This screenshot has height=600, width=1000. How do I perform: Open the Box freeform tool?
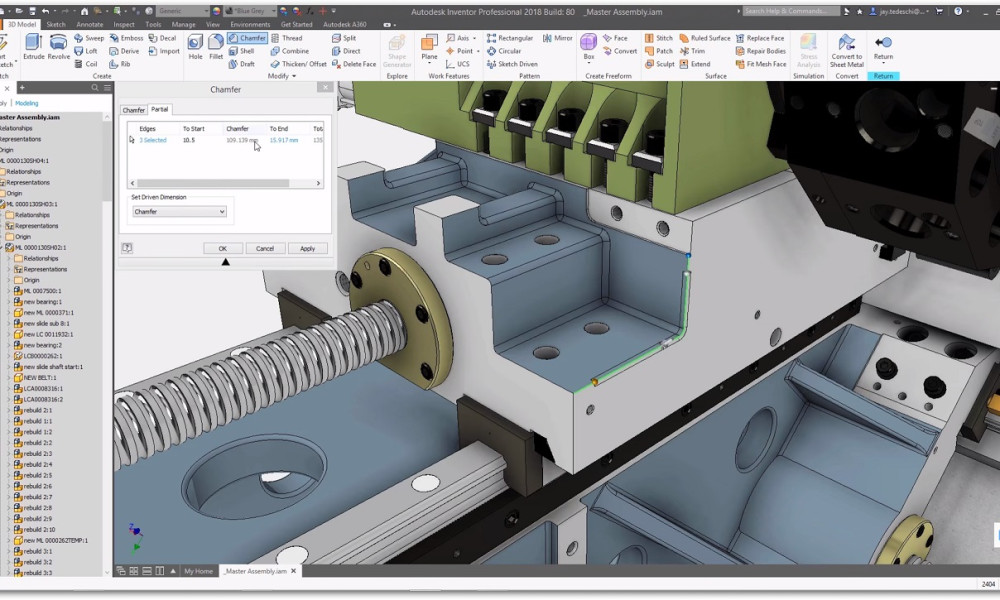(589, 46)
